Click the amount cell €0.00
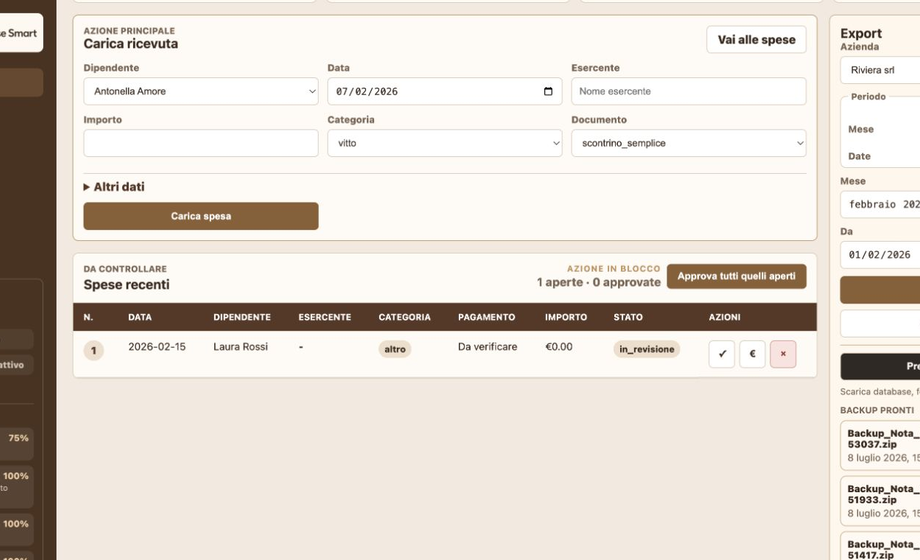Image resolution: width=920 pixels, height=560 pixels. click(559, 347)
